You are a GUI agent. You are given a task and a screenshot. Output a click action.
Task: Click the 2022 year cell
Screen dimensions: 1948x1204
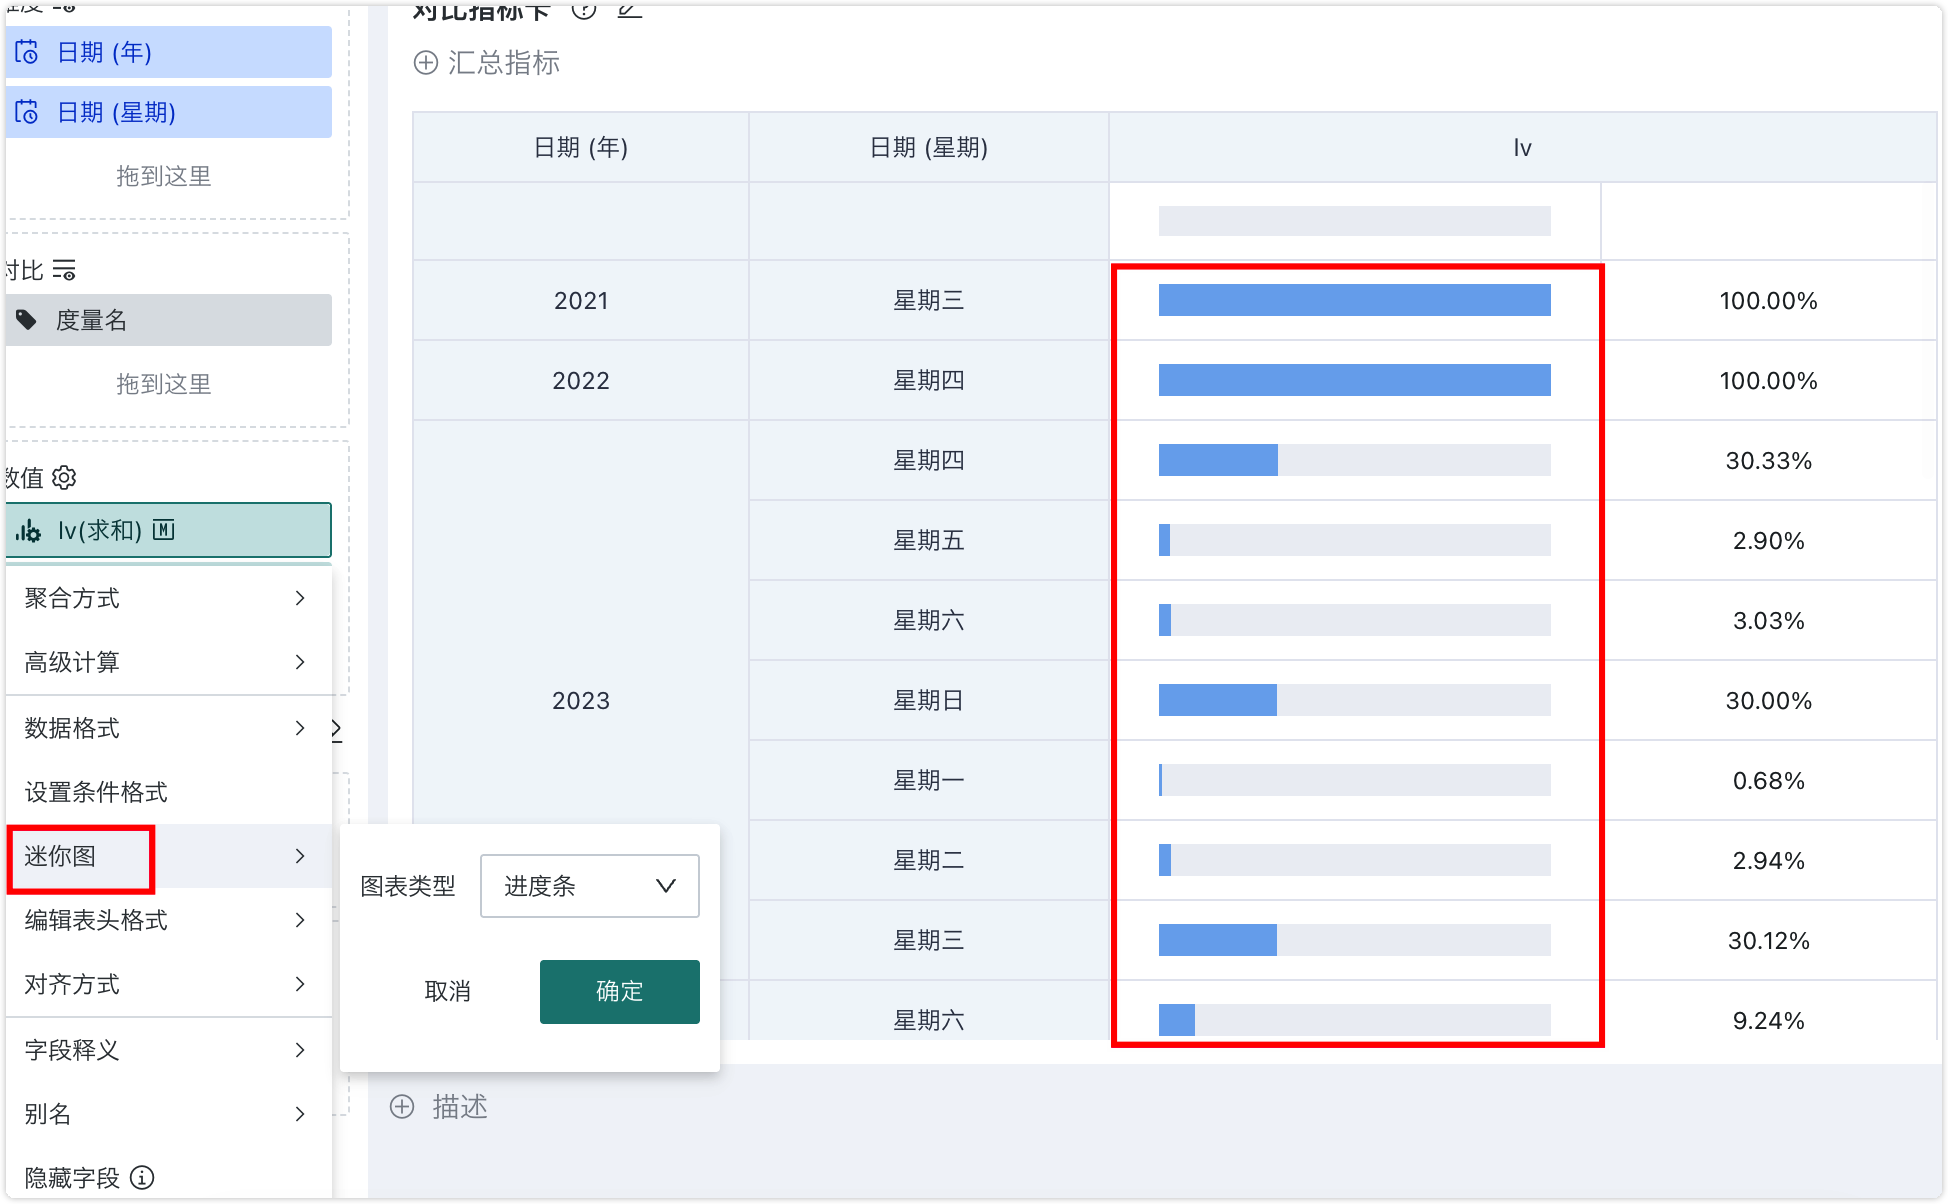coord(581,380)
